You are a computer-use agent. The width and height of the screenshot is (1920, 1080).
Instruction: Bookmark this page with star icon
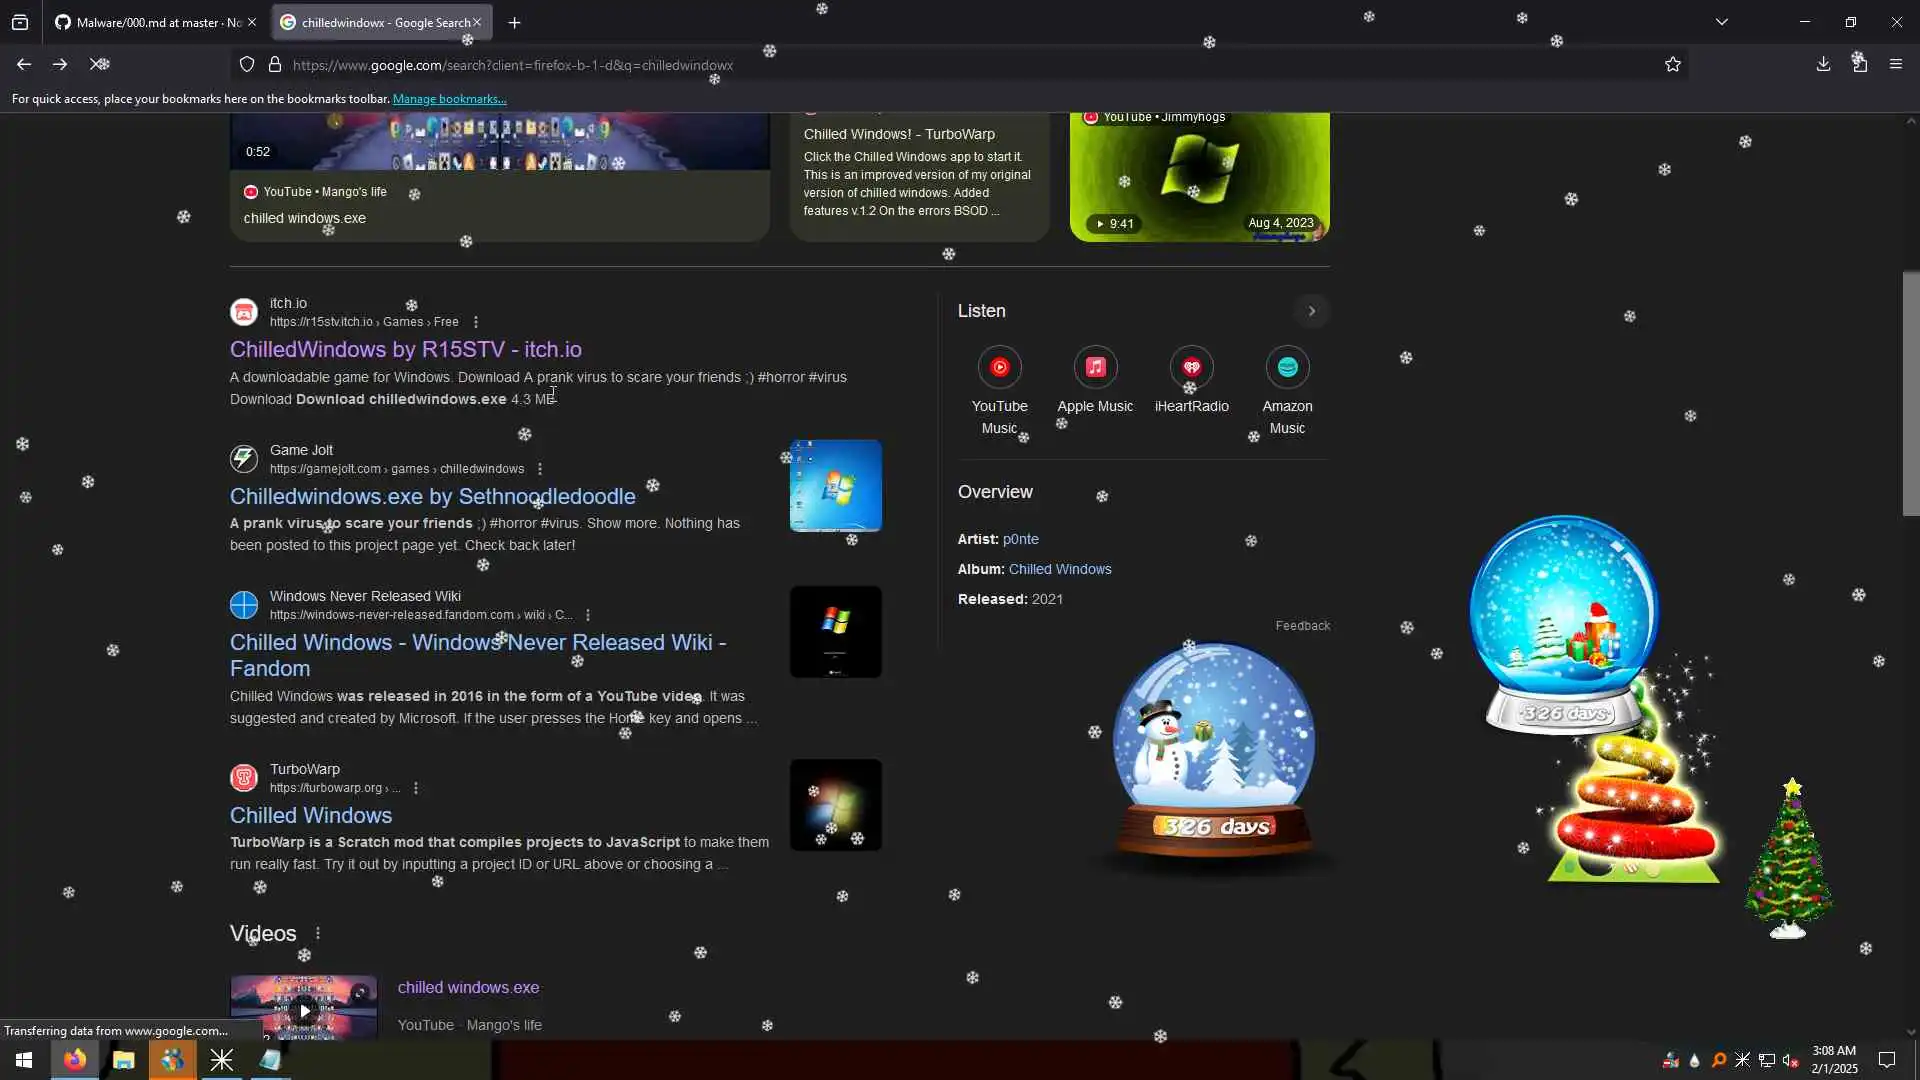[1672, 65]
